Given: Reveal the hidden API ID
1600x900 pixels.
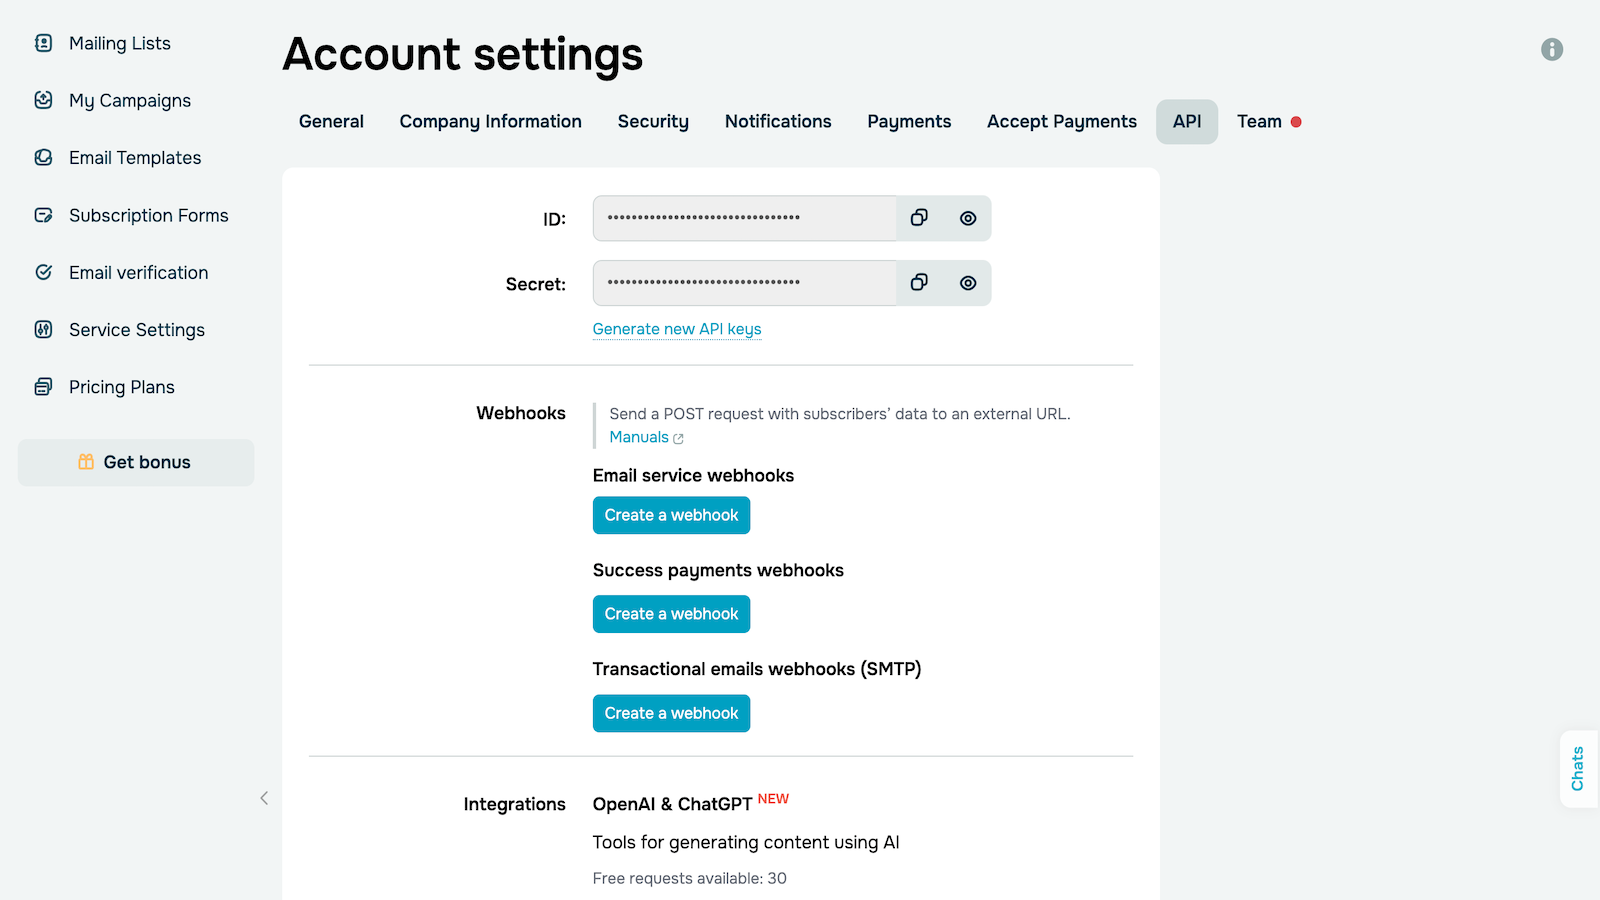Looking at the screenshot, I should click(x=967, y=218).
